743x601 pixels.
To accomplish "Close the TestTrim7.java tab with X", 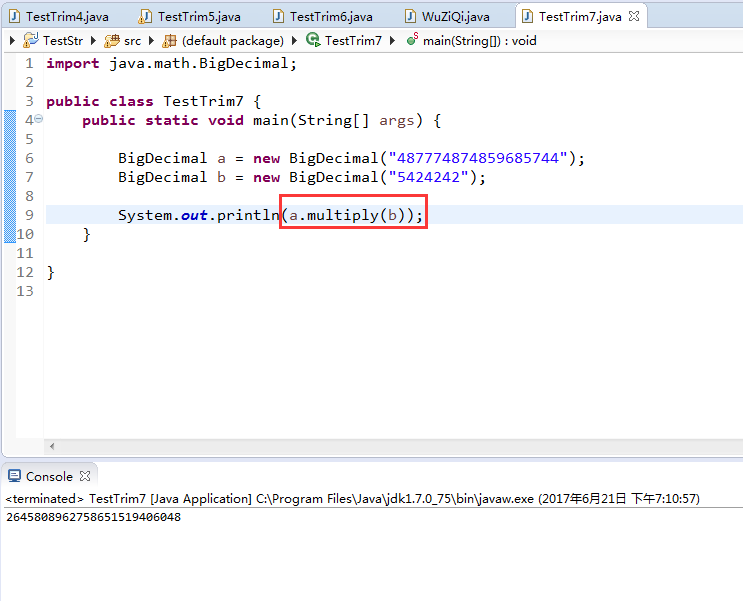I will (634, 16).
